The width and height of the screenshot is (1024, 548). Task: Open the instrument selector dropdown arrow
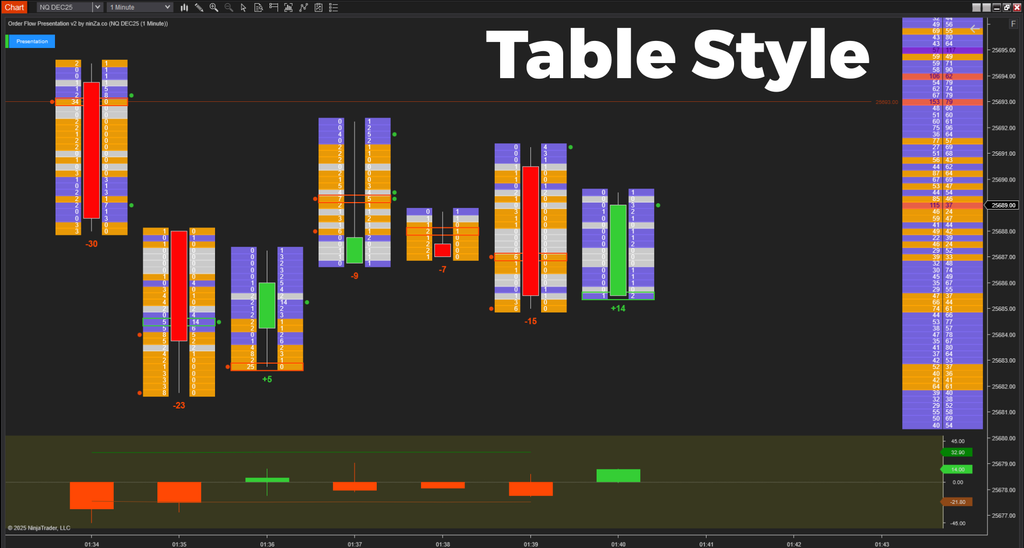(97, 7)
